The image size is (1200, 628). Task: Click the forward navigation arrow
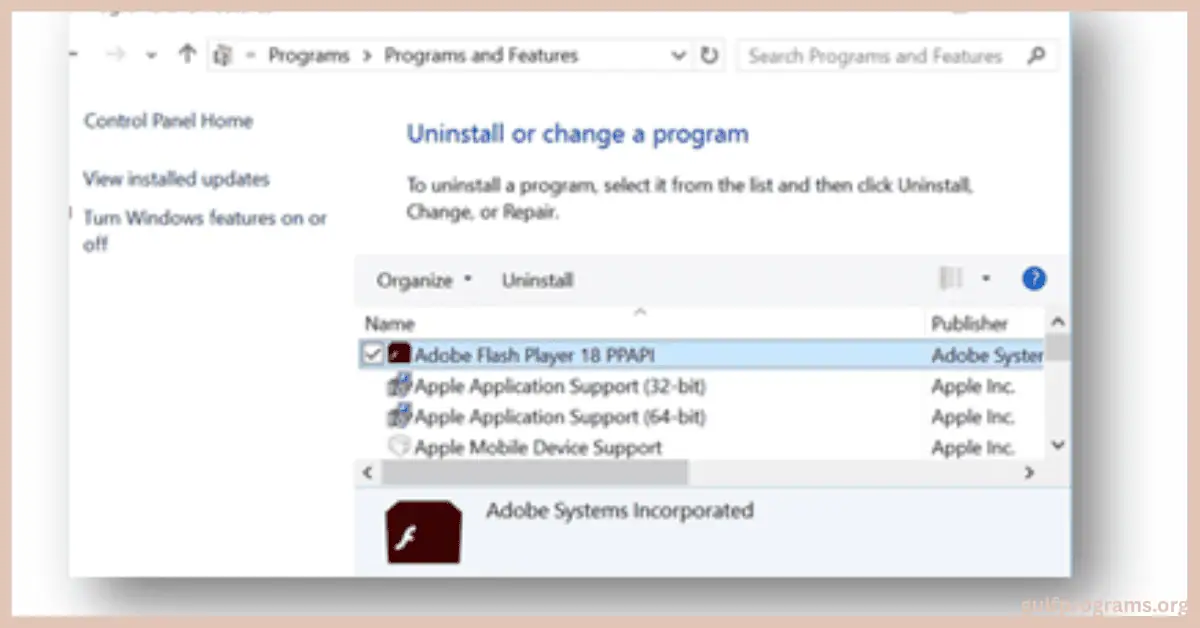(x=115, y=56)
